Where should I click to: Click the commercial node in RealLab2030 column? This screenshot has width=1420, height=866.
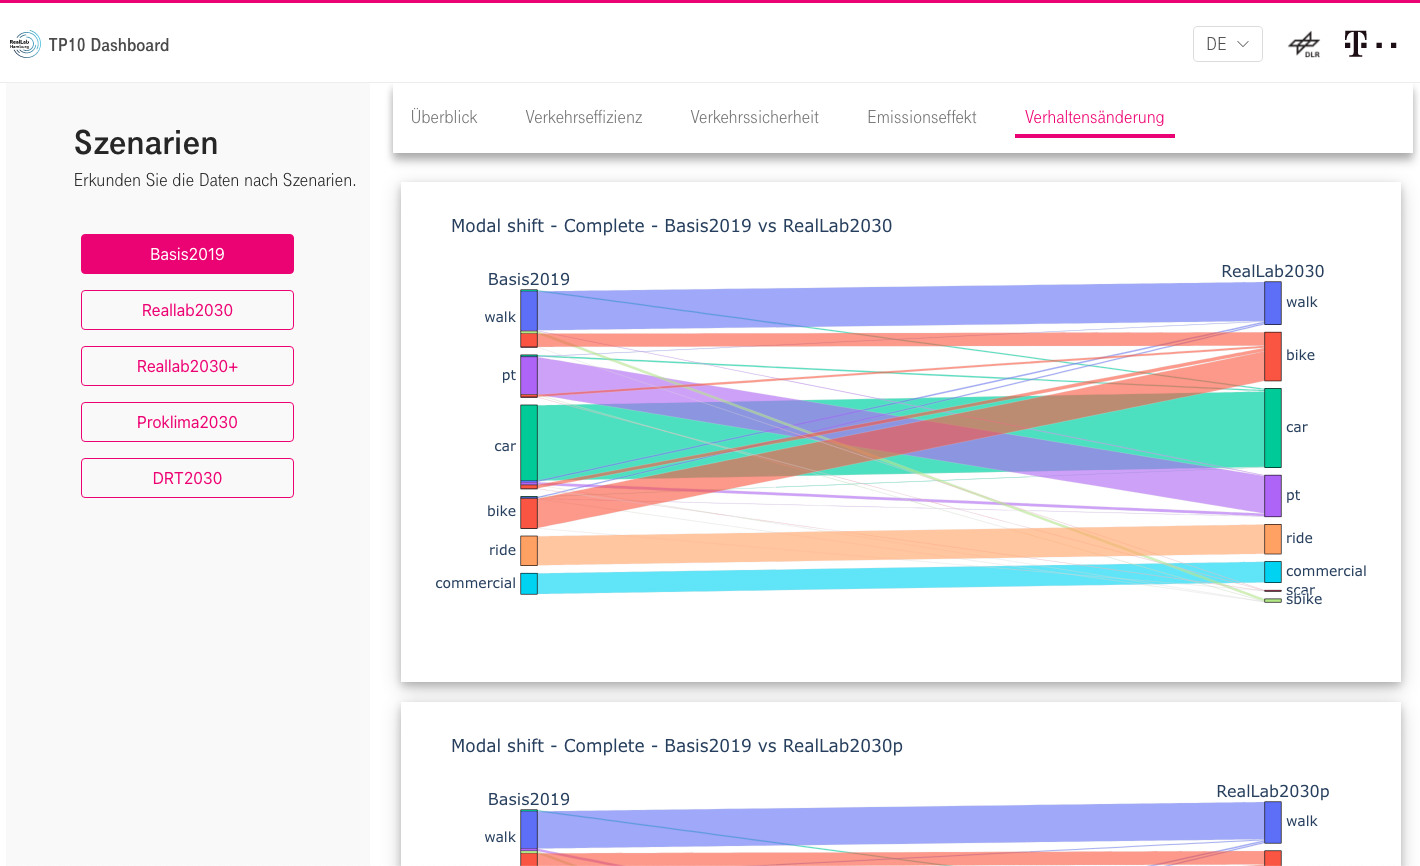tap(1272, 571)
